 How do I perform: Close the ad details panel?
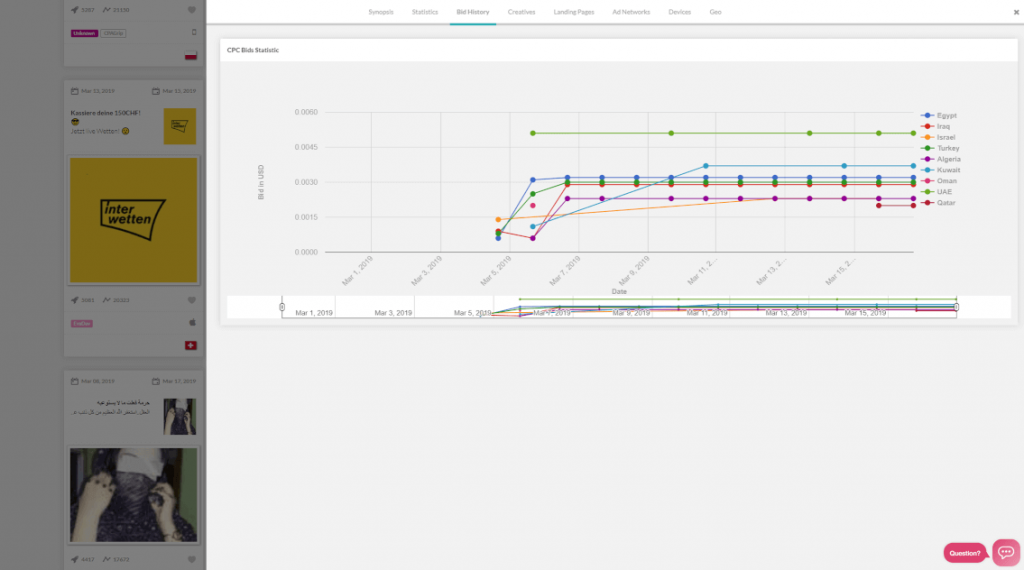pos(1016,12)
